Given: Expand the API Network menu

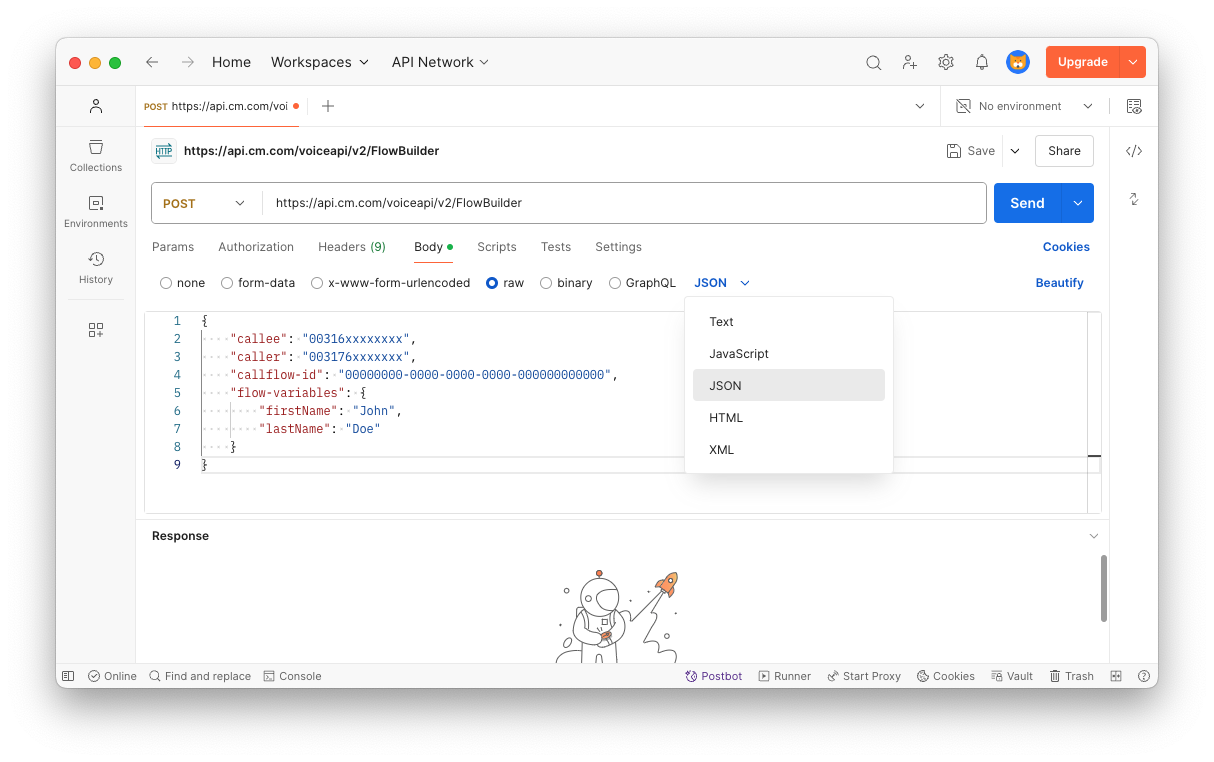Looking at the screenshot, I should 440,62.
